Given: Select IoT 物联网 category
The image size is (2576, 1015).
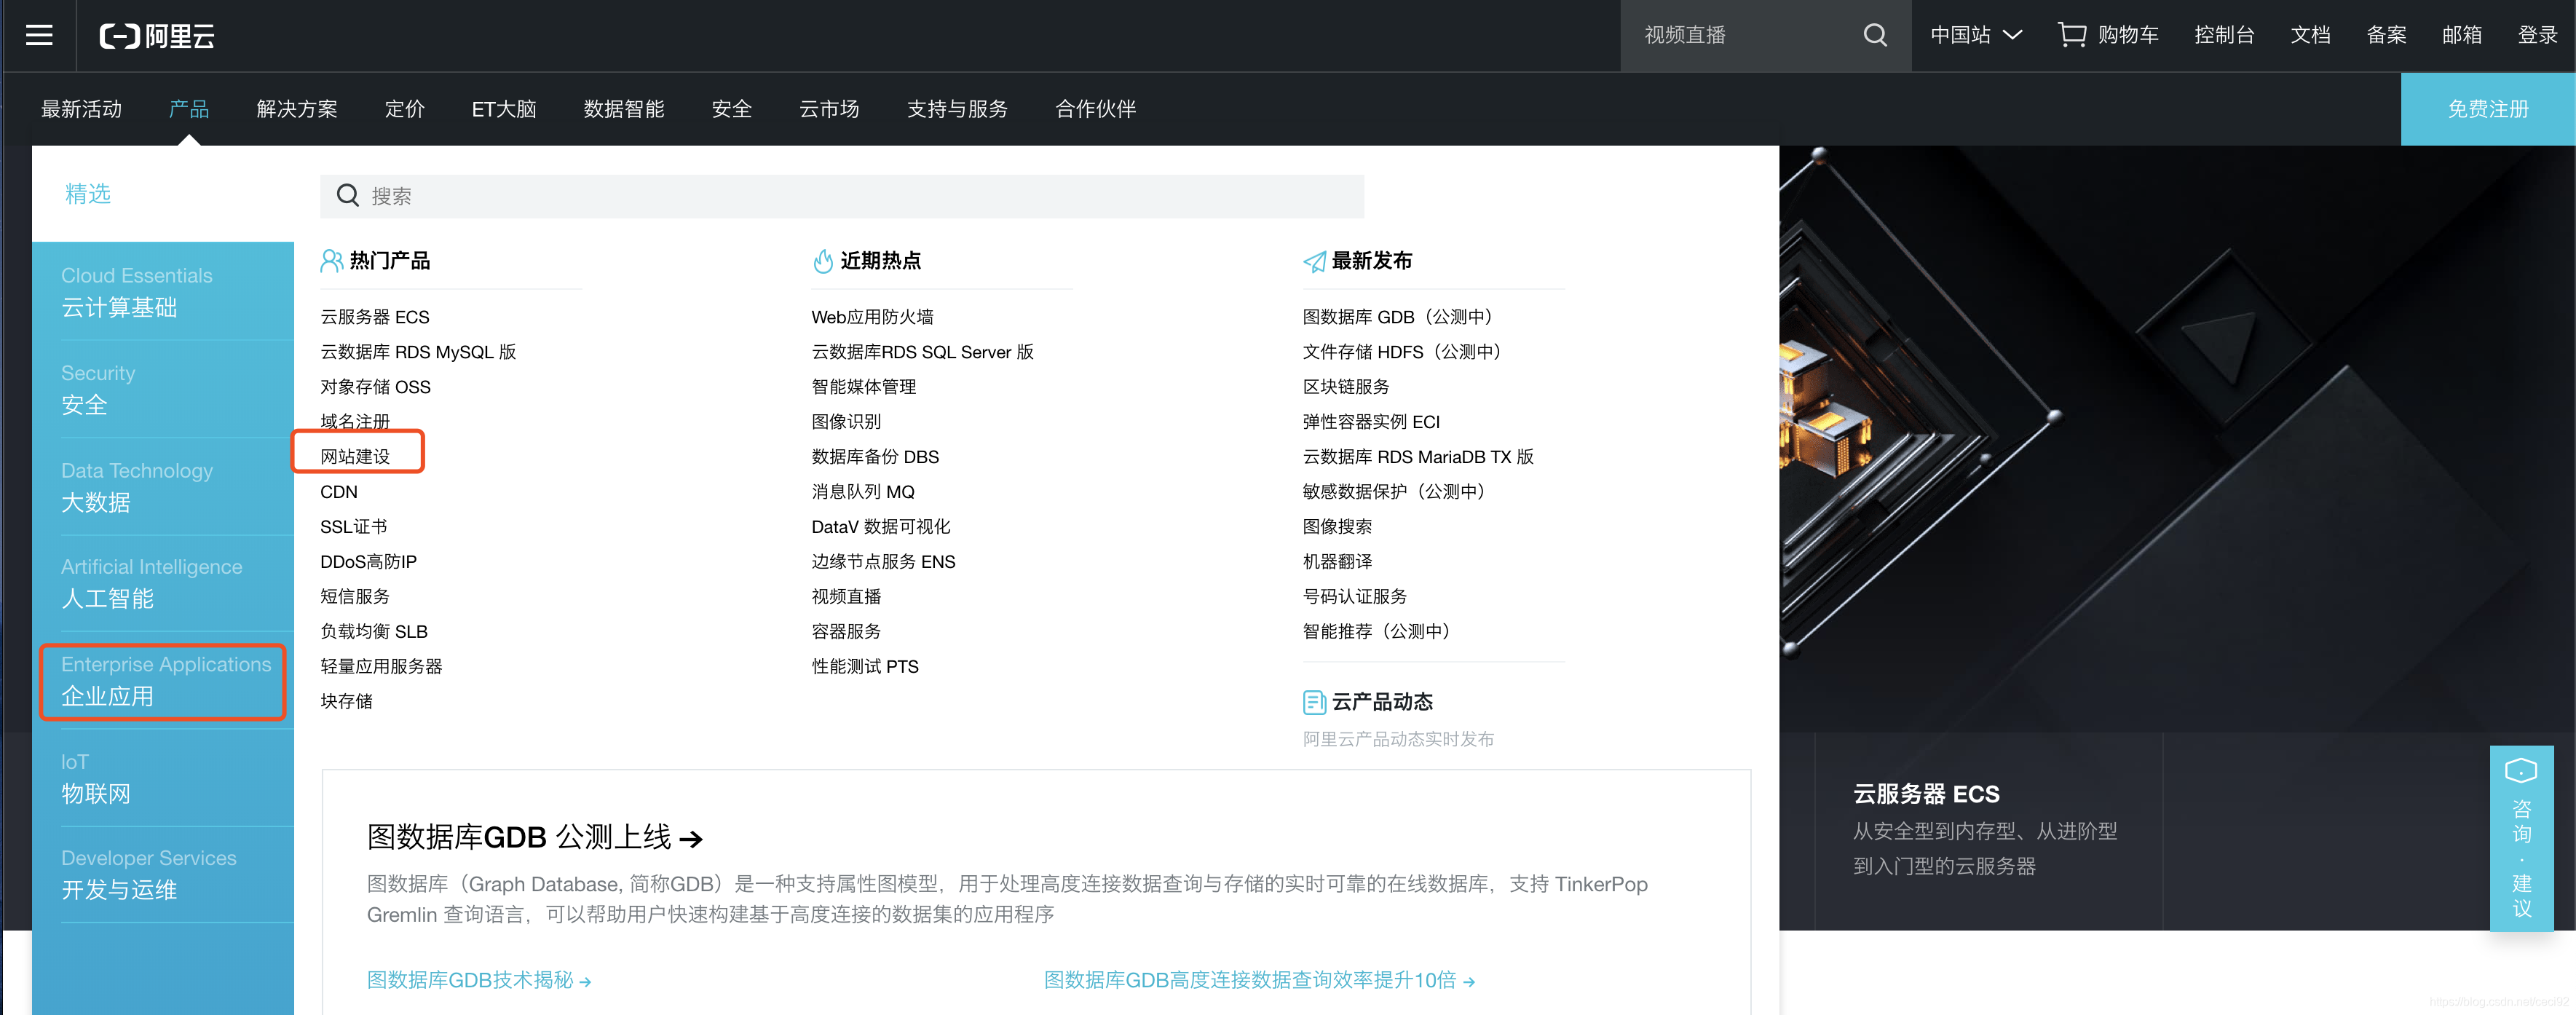Looking at the screenshot, I should pyautogui.click(x=163, y=778).
